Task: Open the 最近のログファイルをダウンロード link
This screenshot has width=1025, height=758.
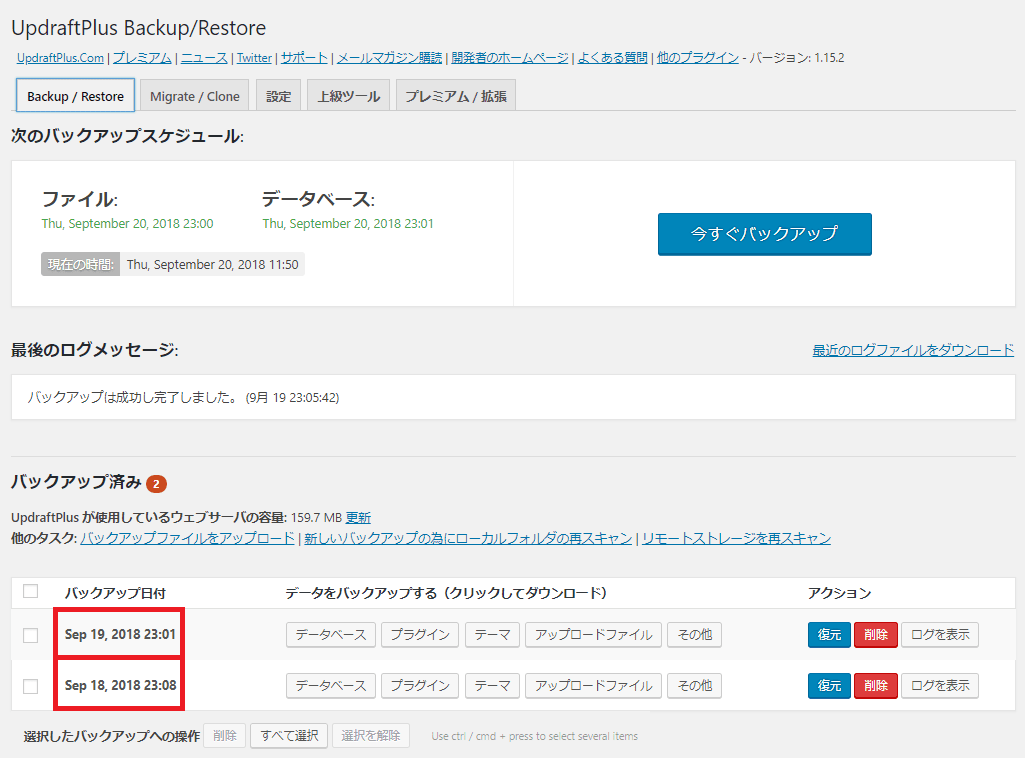Action: click(912, 349)
